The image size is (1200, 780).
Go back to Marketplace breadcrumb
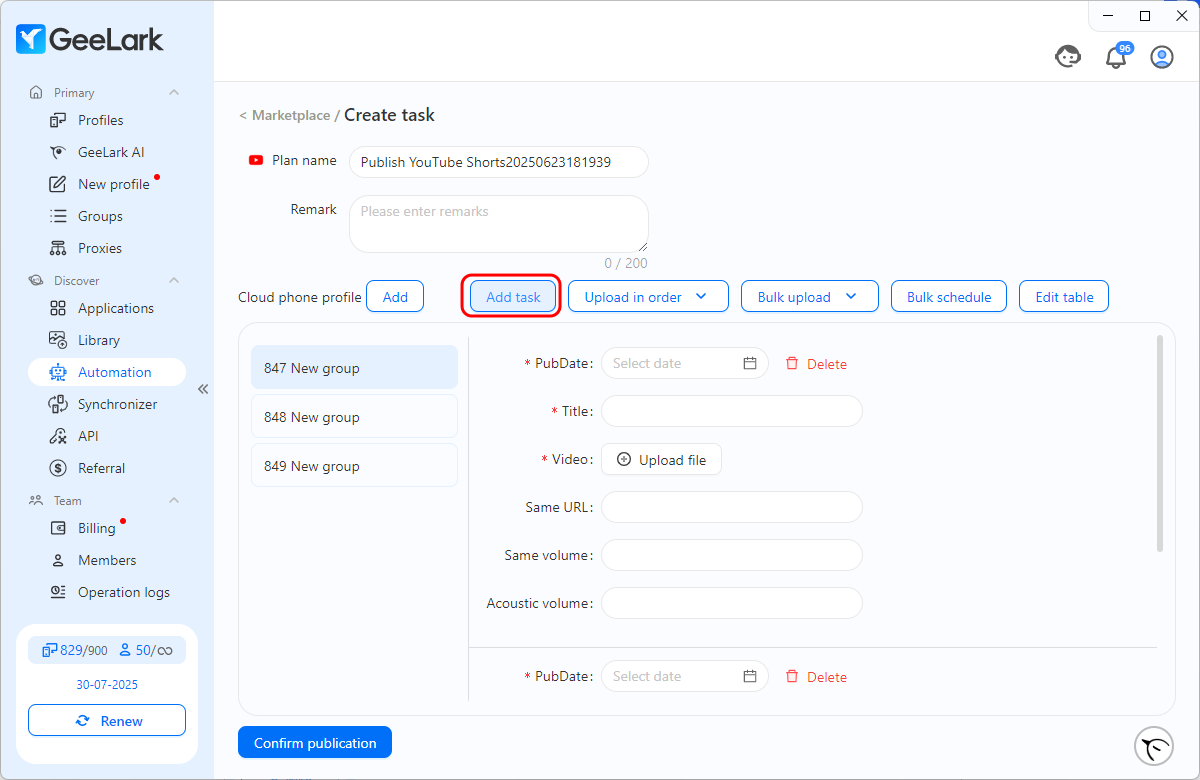click(x=291, y=116)
